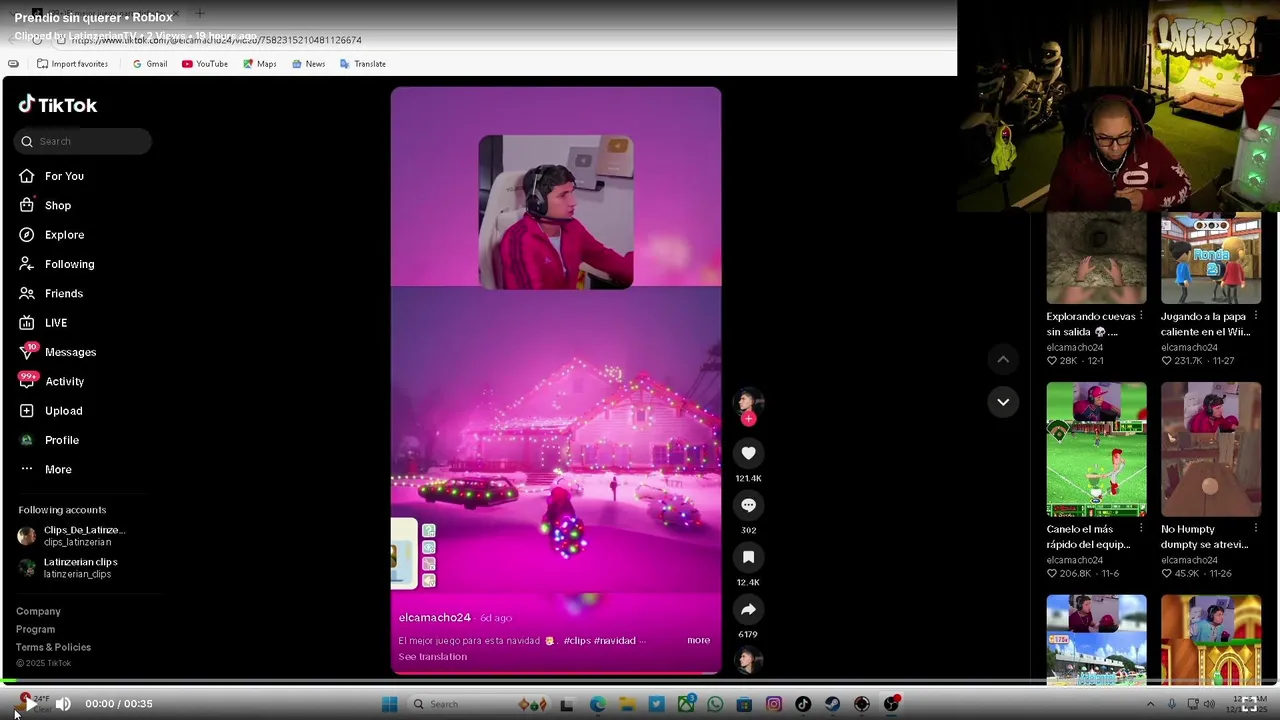The image size is (1280, 720).
Task: Go to previous video arrow
Action: point(1003,359)
